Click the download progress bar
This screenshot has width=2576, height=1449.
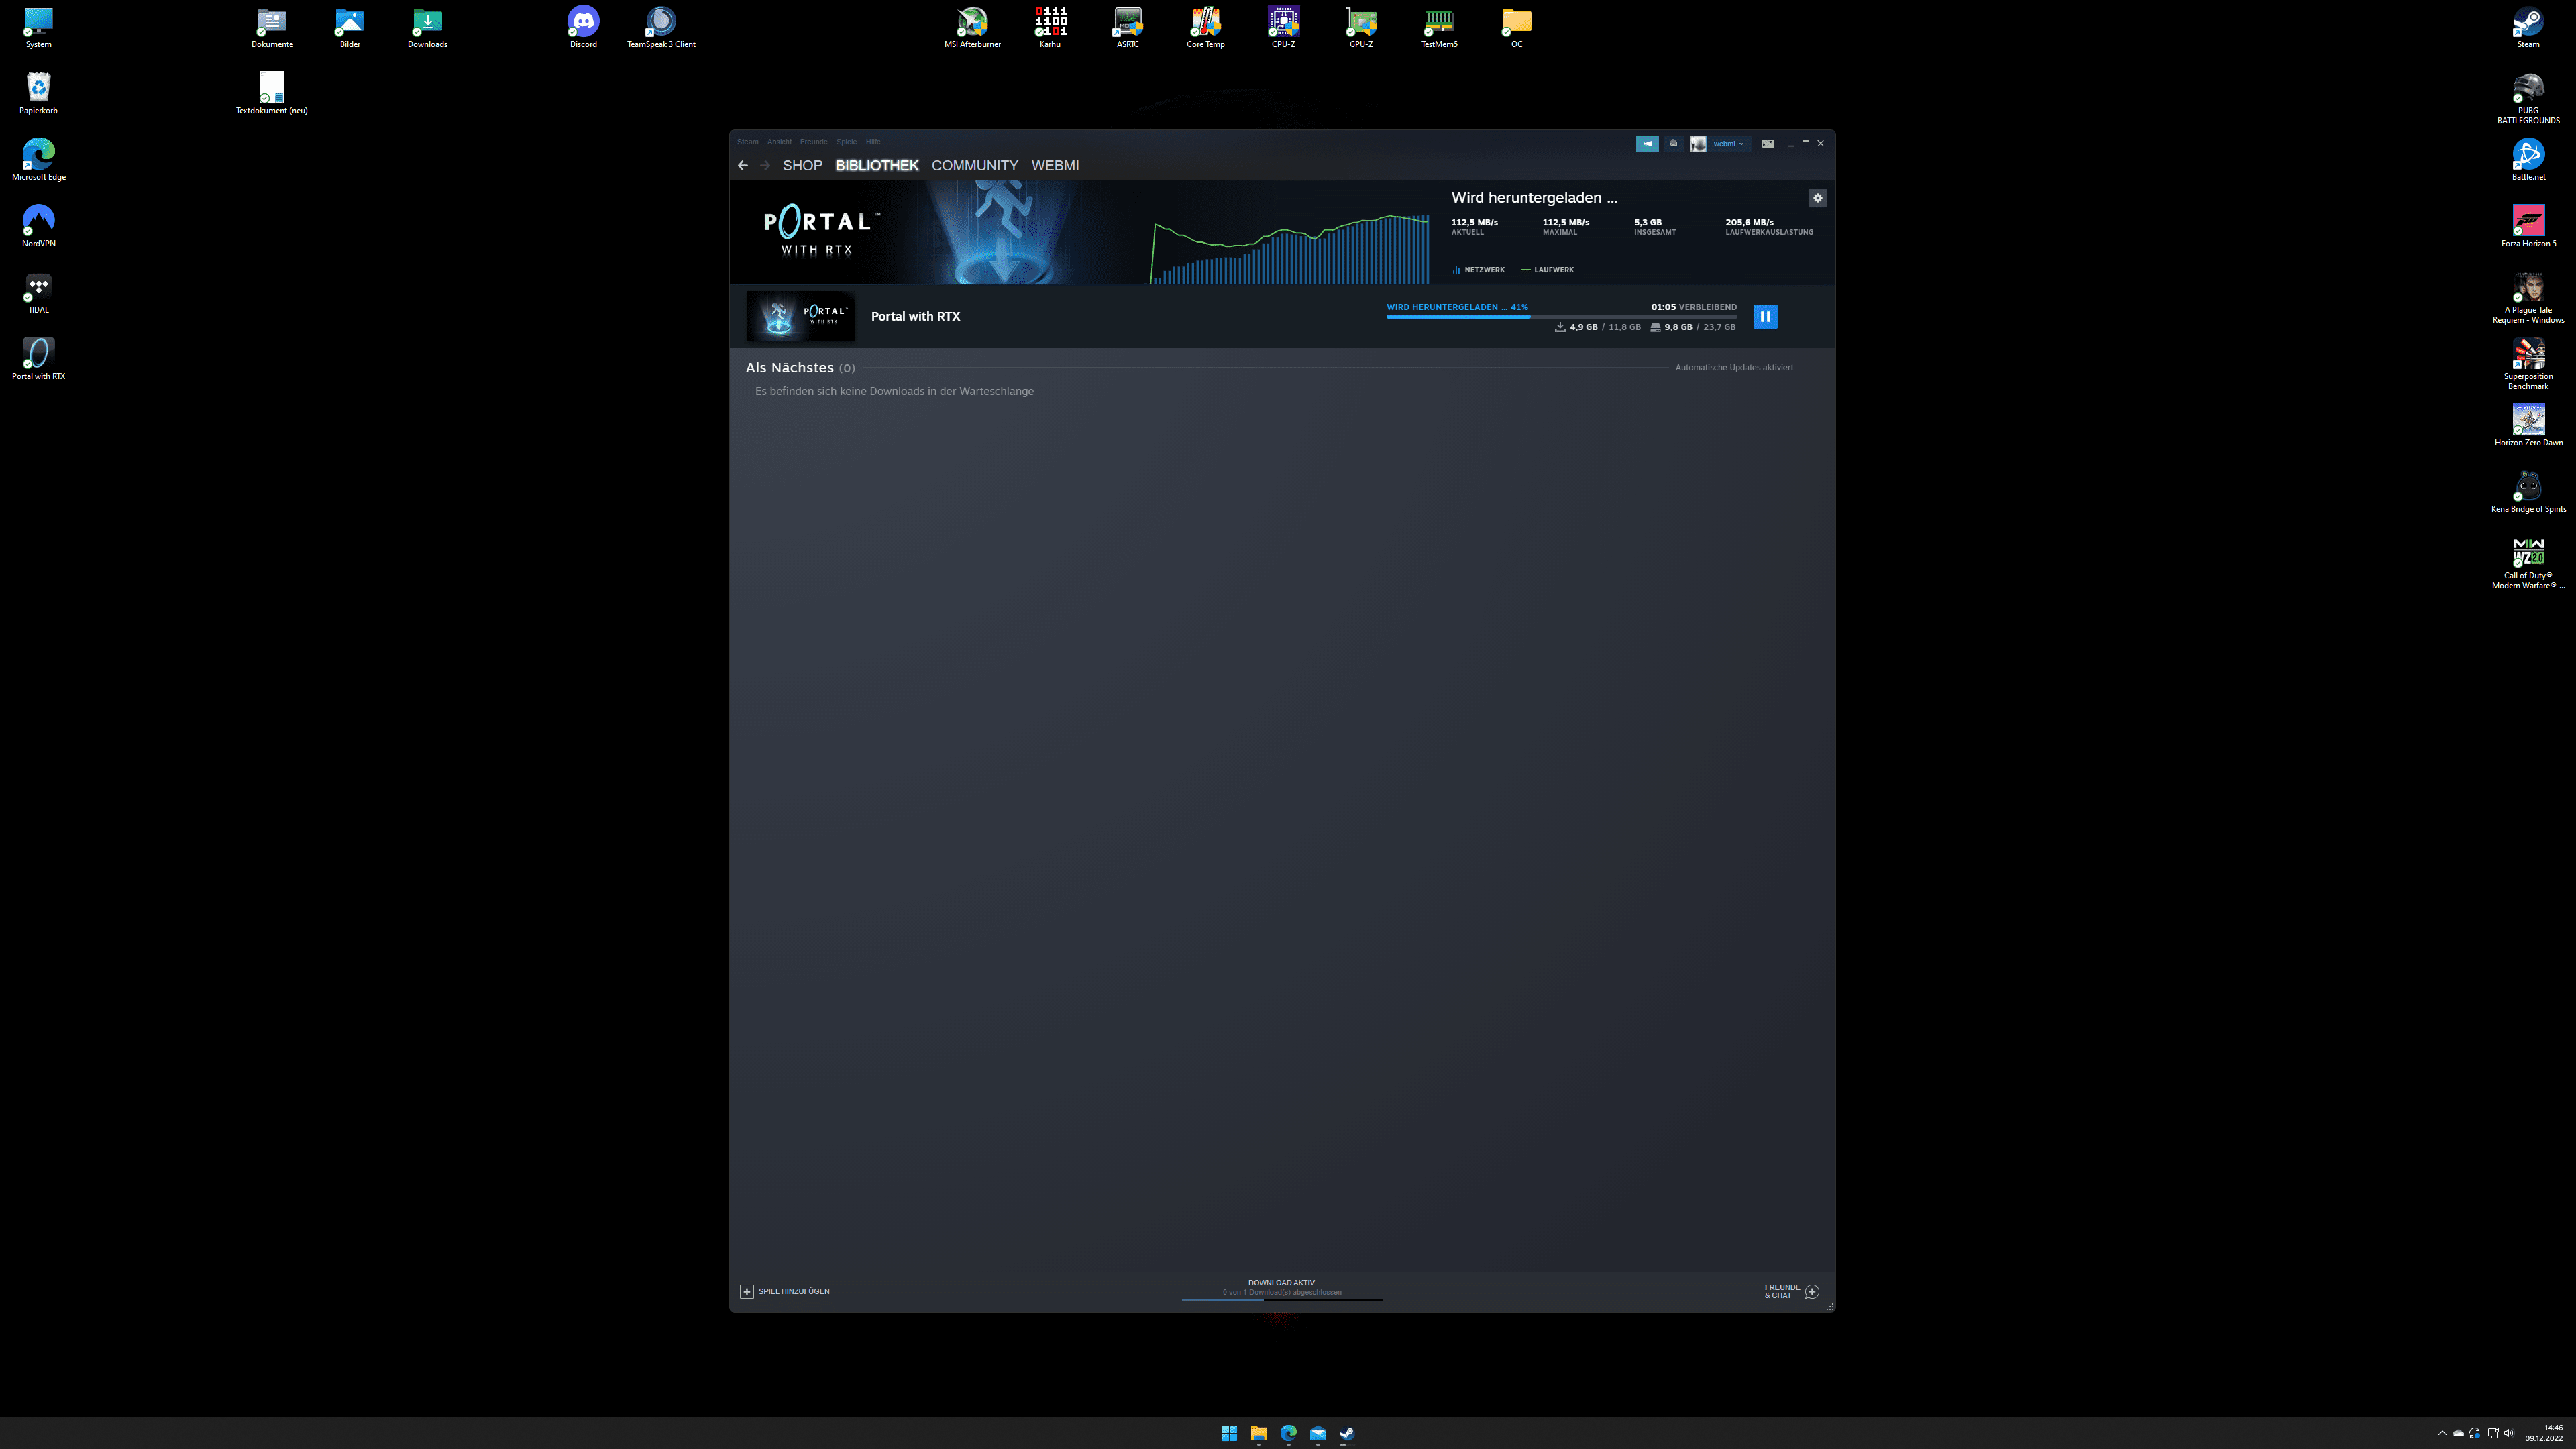coord(1561,316)
